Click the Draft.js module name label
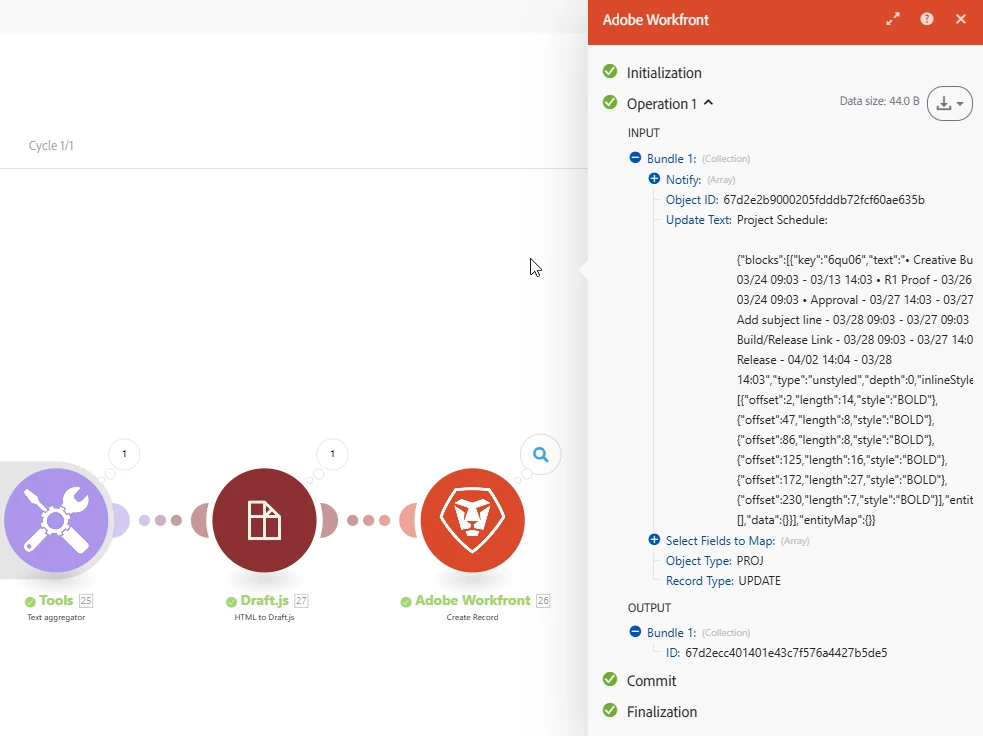 (265, 601)
